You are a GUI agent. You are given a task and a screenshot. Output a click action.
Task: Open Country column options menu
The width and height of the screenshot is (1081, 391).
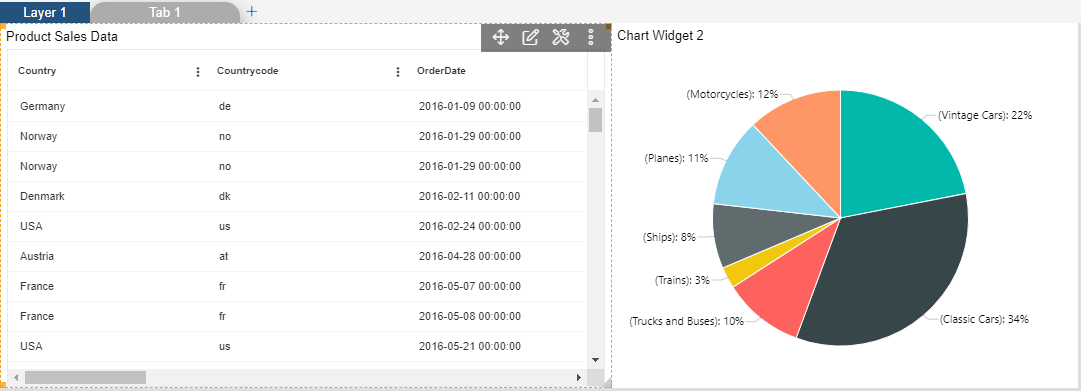(x=199, y=72)
